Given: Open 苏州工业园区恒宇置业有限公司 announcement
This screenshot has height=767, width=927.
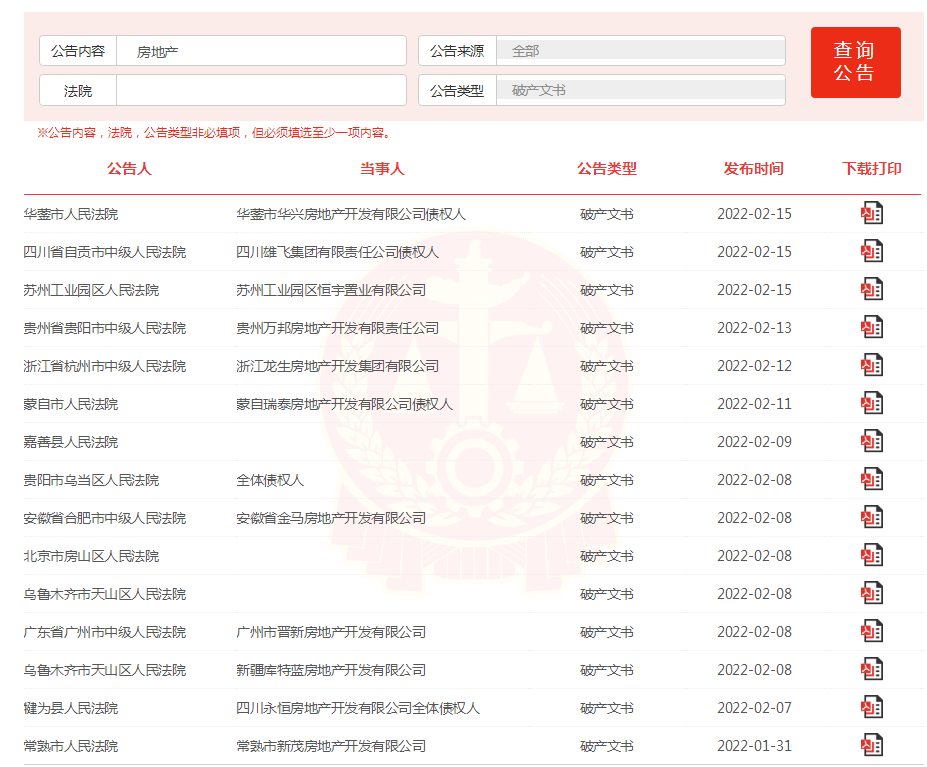Looking at the screenshot, I should pyautogui.click(x=331, y=290).
